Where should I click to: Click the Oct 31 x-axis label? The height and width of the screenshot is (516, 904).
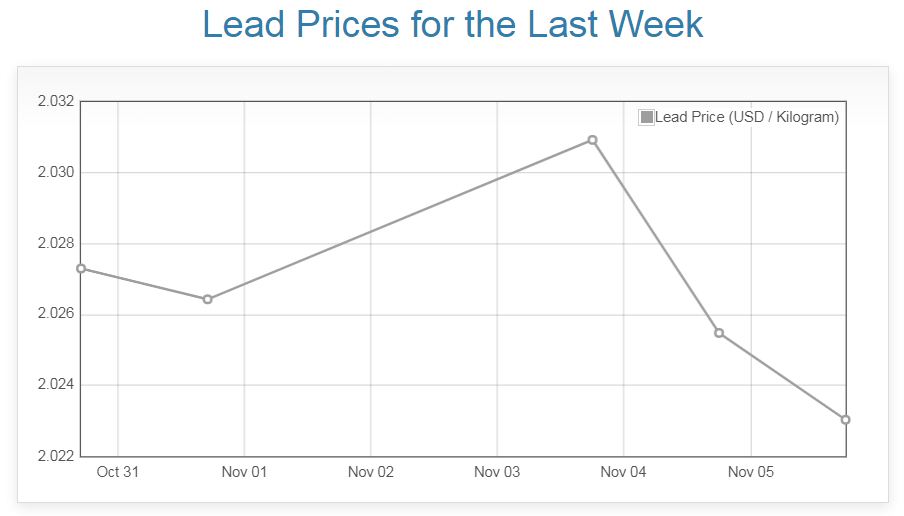[x=118, y=472]
